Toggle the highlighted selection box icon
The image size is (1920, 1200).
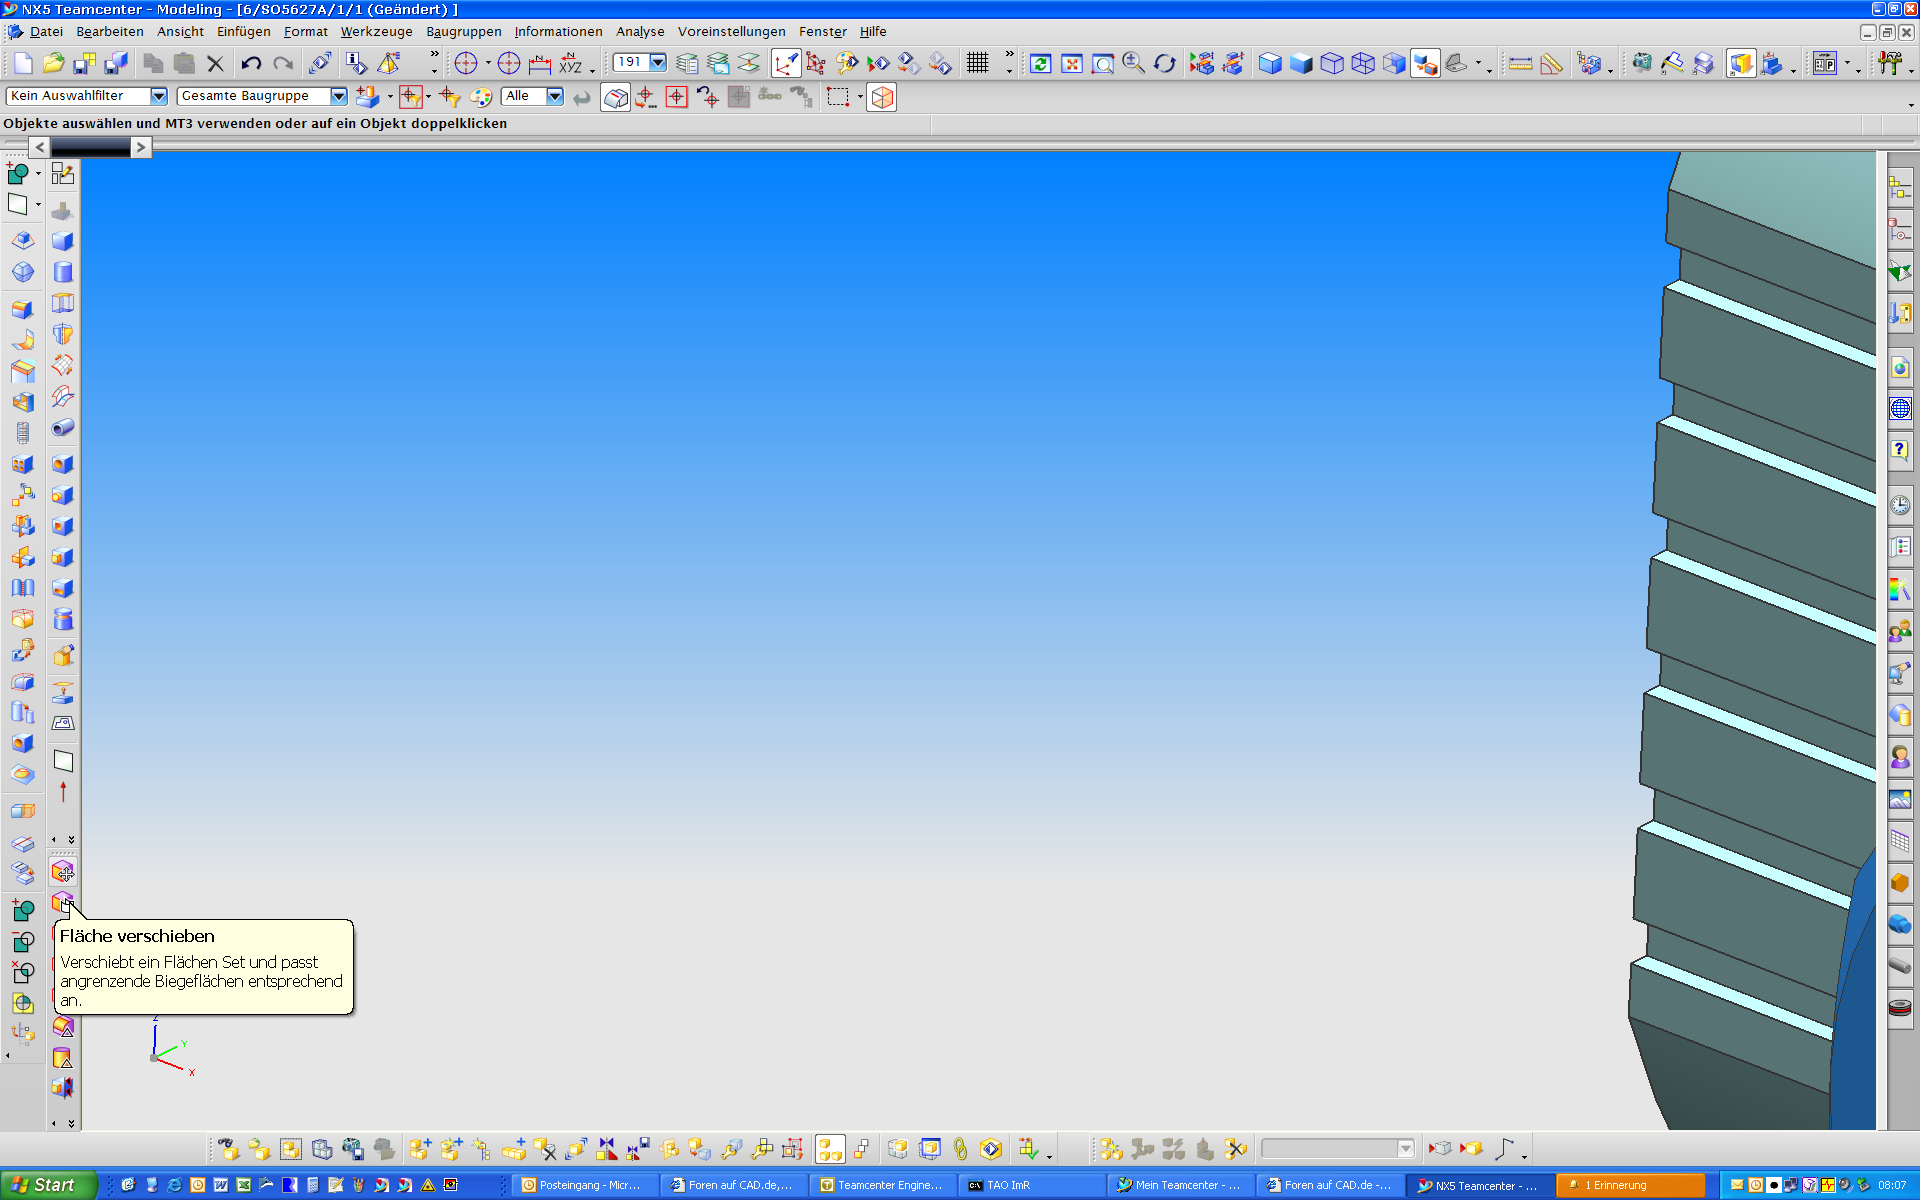[x=616, y=97]
